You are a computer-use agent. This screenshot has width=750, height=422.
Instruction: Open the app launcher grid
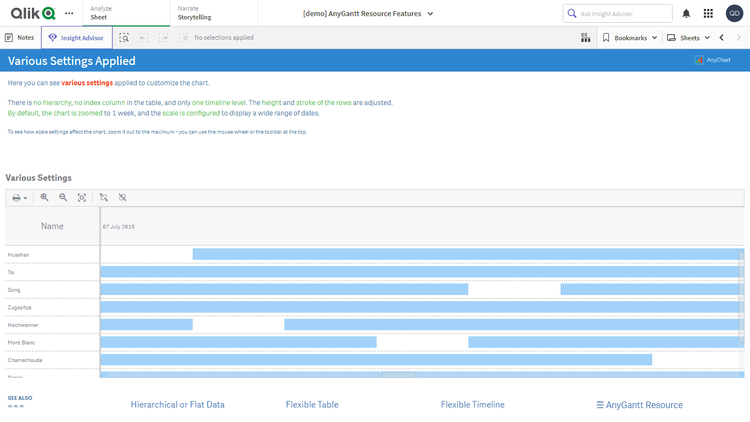click(708, 13)
